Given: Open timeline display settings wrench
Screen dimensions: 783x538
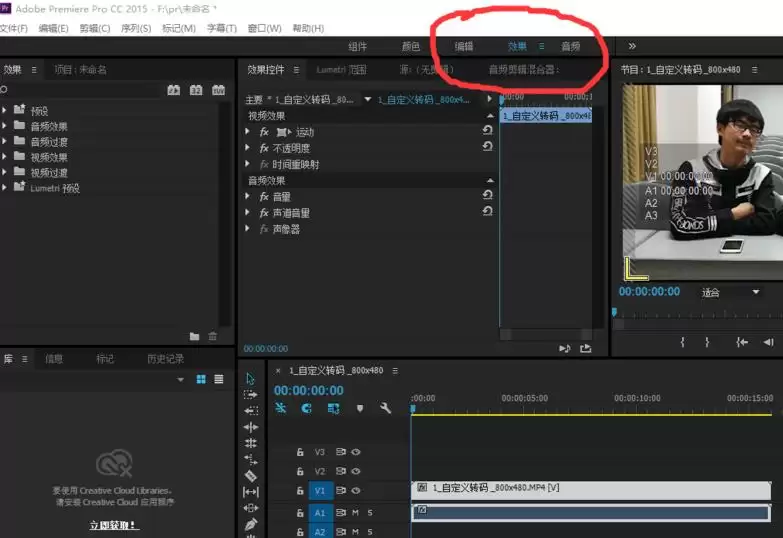Looking at the screenshot, I should [386, 408].
